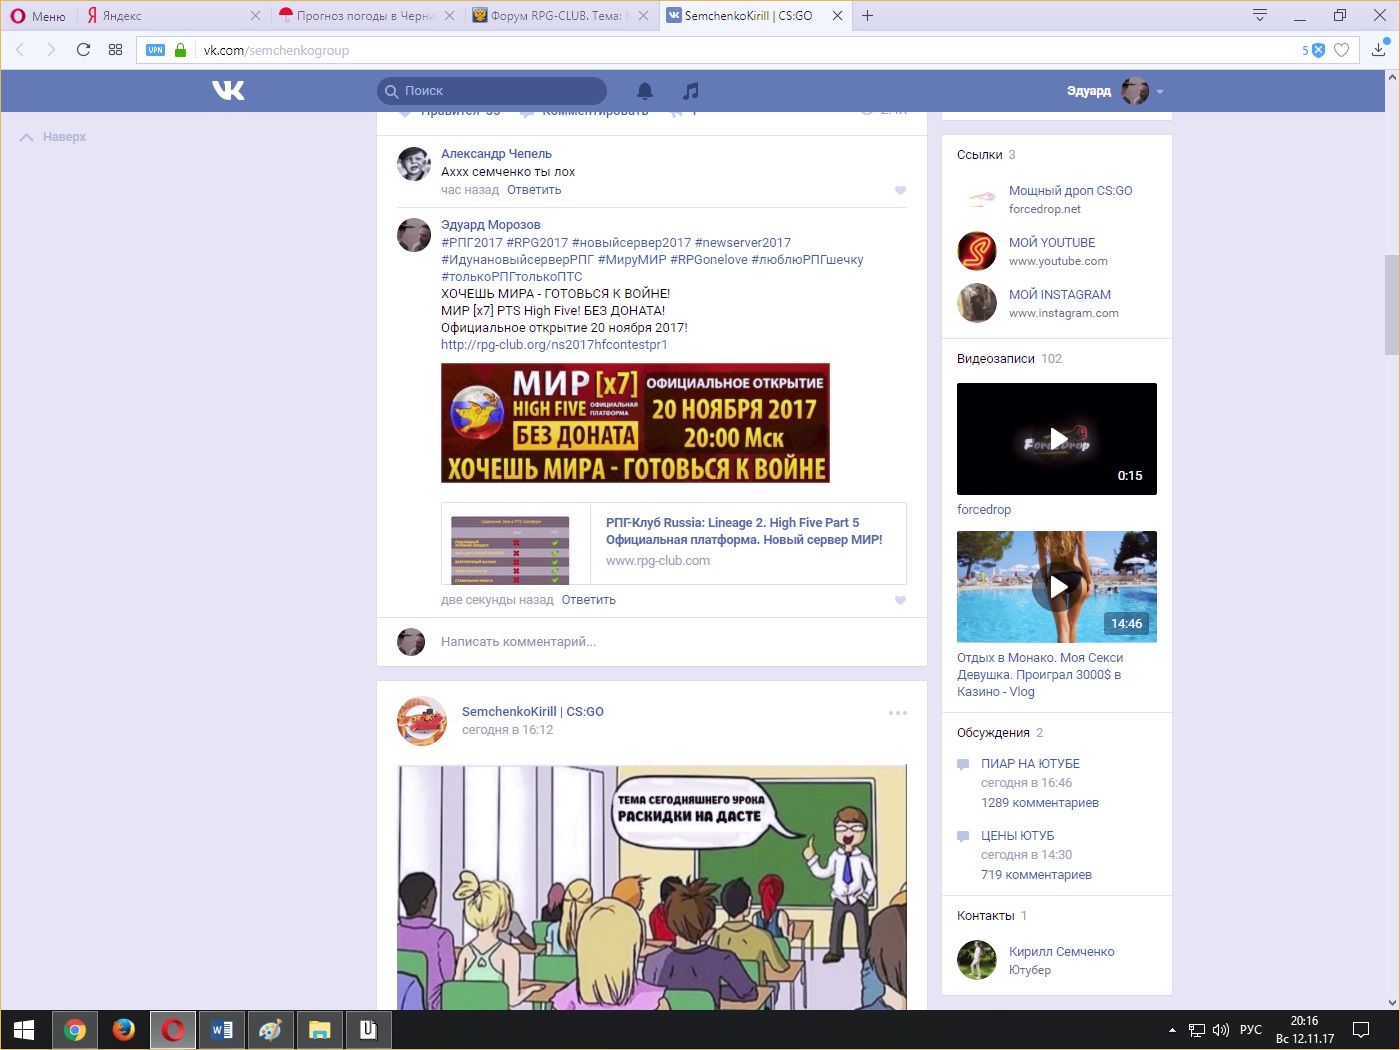Reply to Эдуард Морозов's comment
Viewport: 1400px width, 1050px height.
pyautogui.click(x=588, y=600)
